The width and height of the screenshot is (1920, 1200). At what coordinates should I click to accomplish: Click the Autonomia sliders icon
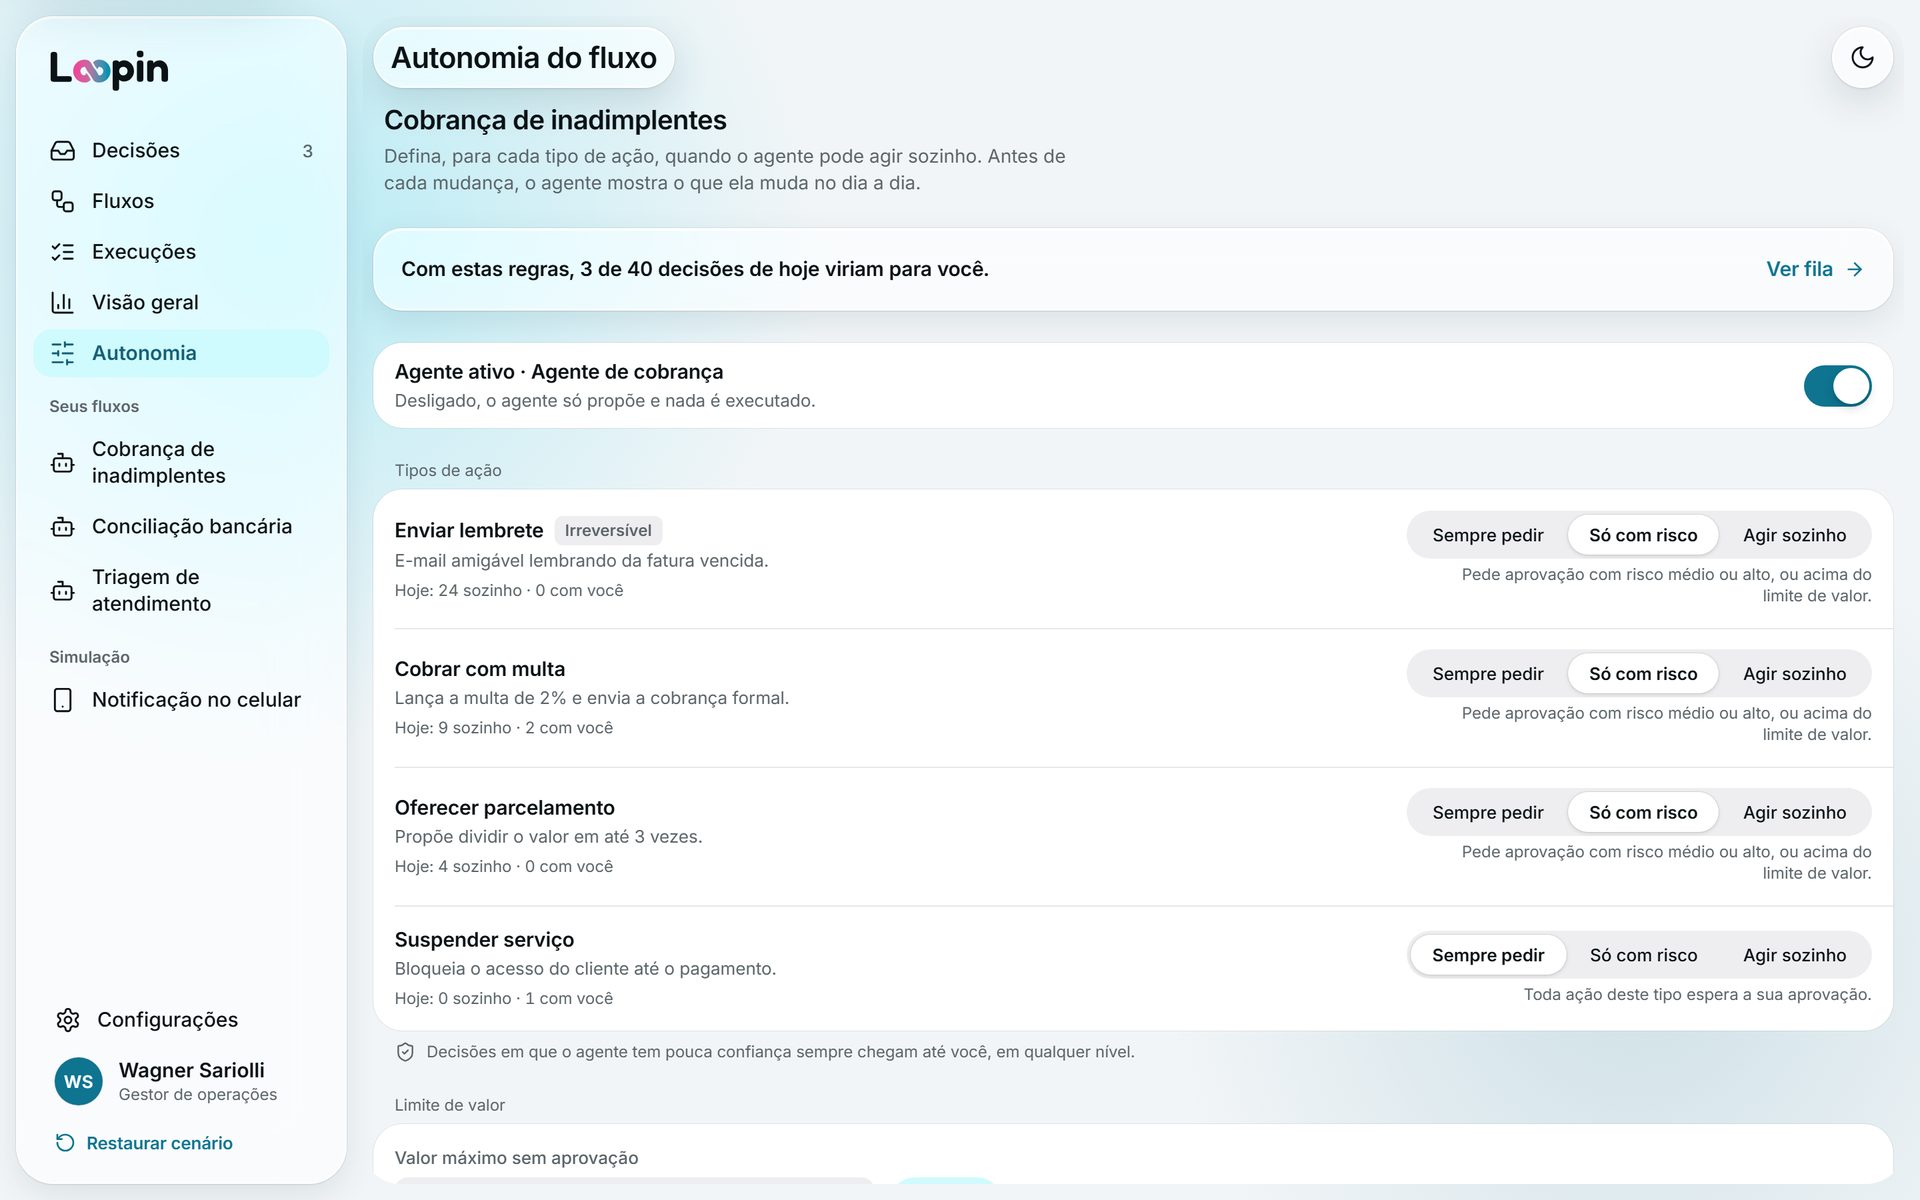point(63,353)
